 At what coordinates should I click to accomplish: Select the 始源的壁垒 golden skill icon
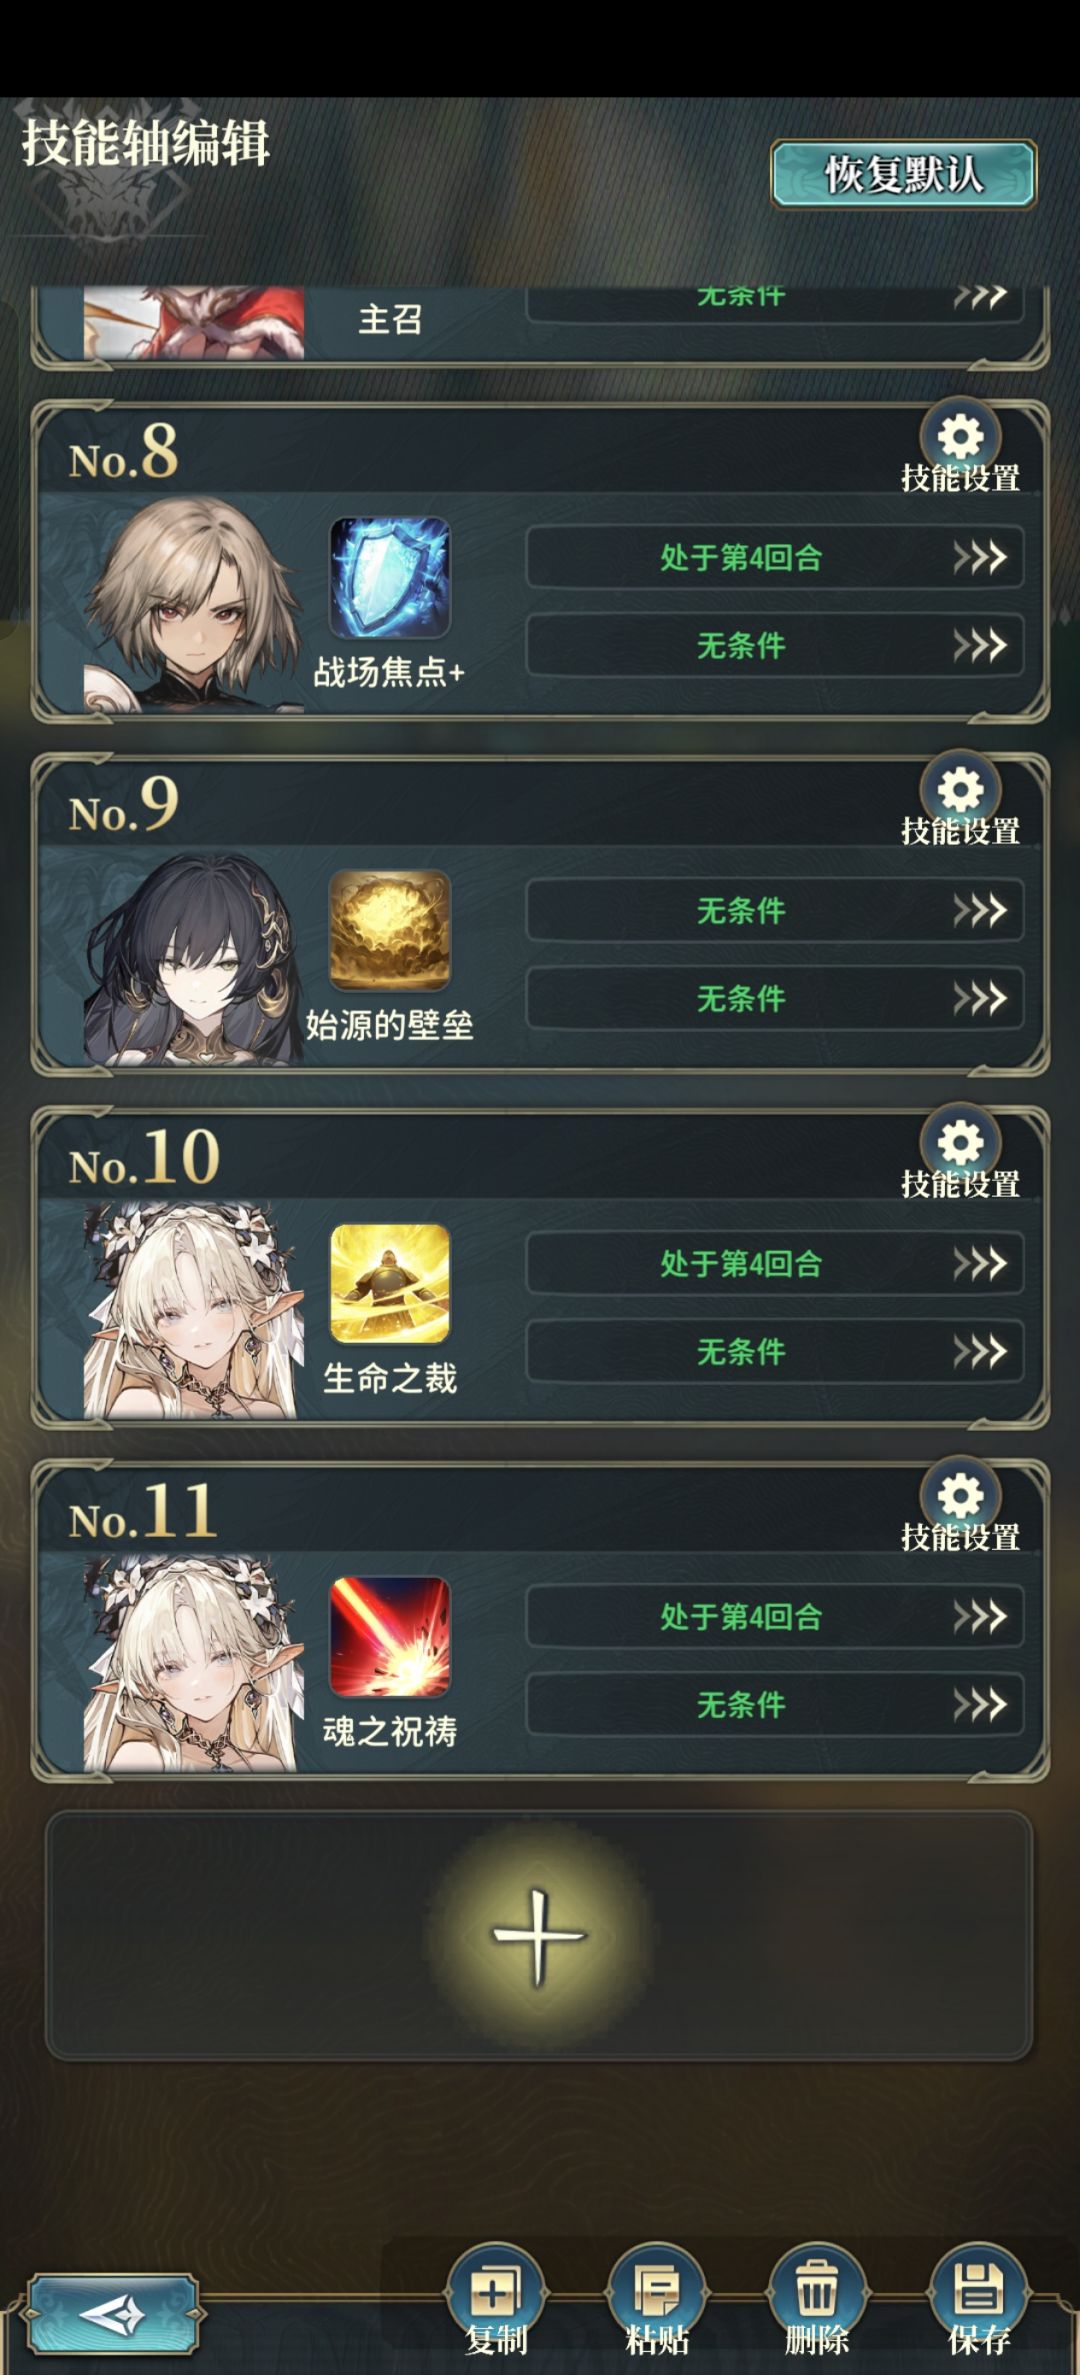coord(390,931)
